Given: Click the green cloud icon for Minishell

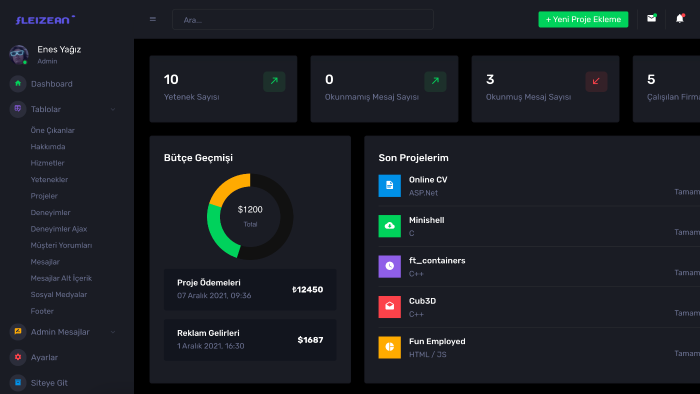Looking at the screenshot, I should (x=390, y=226).
